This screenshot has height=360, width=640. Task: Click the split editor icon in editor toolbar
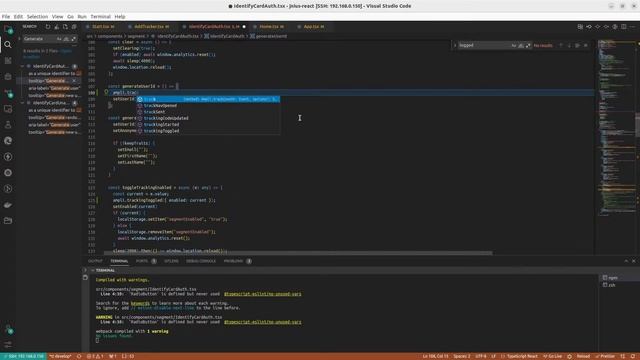pyautogui.click(x=623, y=27)
